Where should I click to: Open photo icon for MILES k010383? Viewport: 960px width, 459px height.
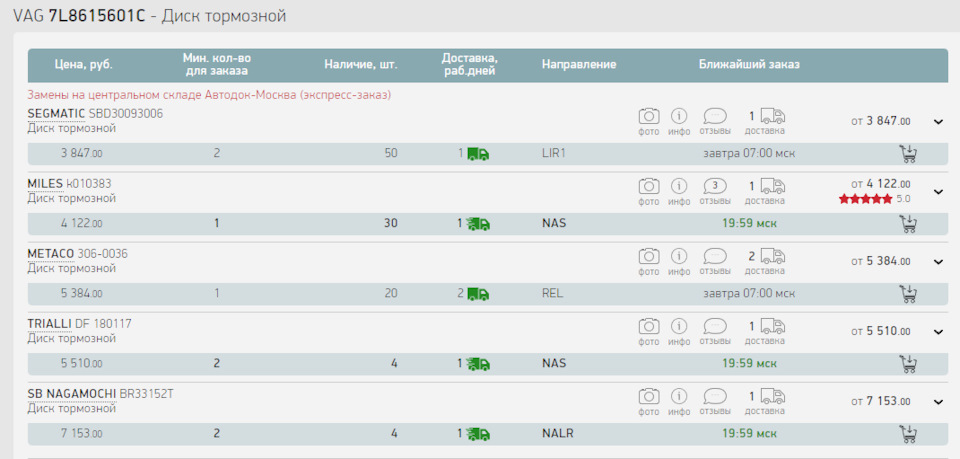649,185
